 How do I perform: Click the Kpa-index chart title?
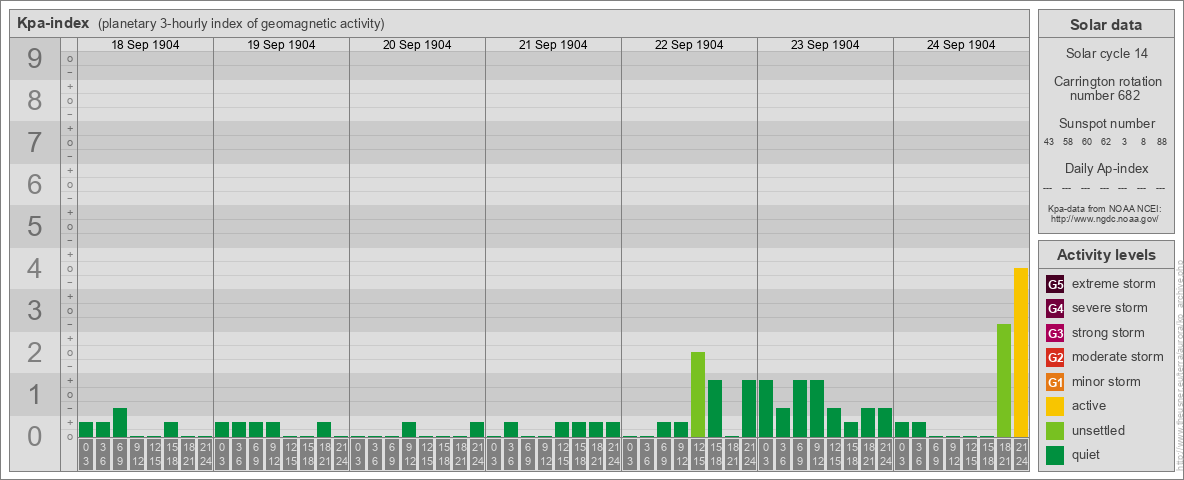pyautogui.click(x=54, y=23)
